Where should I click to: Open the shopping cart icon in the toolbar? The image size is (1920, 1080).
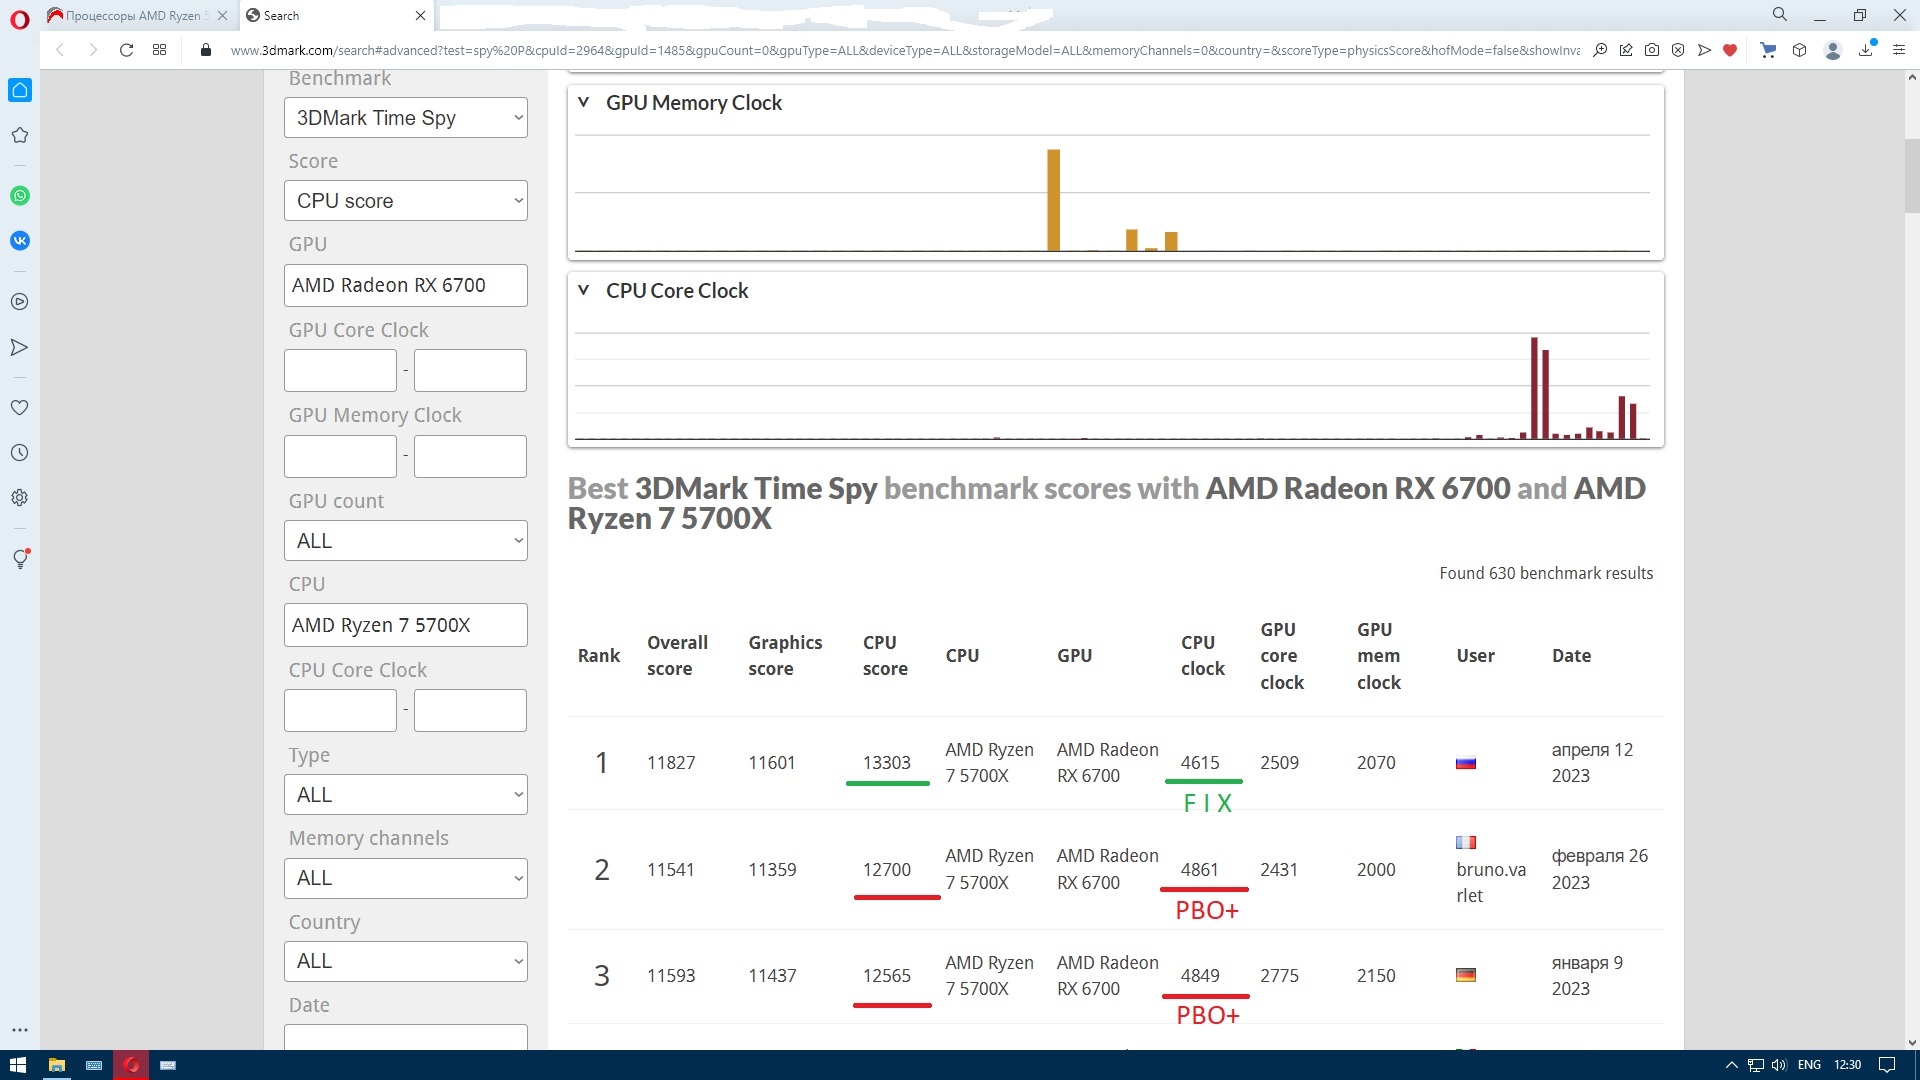pos(1768,50)
